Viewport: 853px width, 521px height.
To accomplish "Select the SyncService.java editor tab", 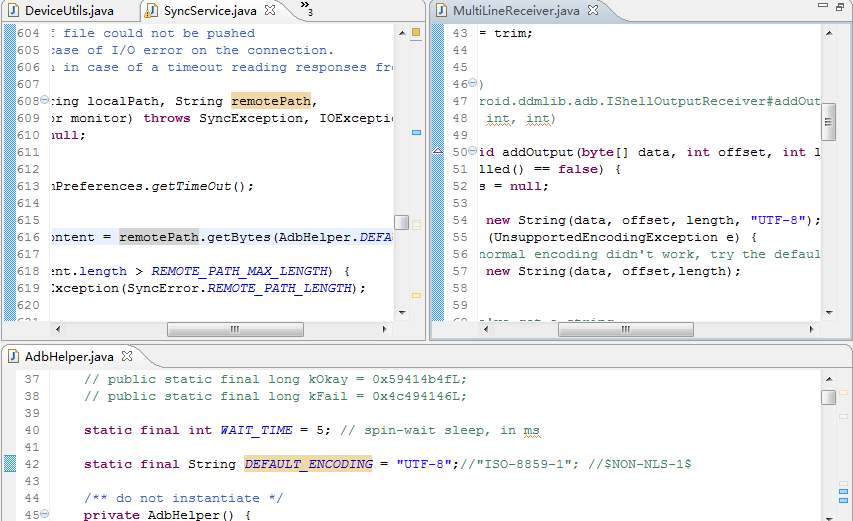I will coord(210,11).
